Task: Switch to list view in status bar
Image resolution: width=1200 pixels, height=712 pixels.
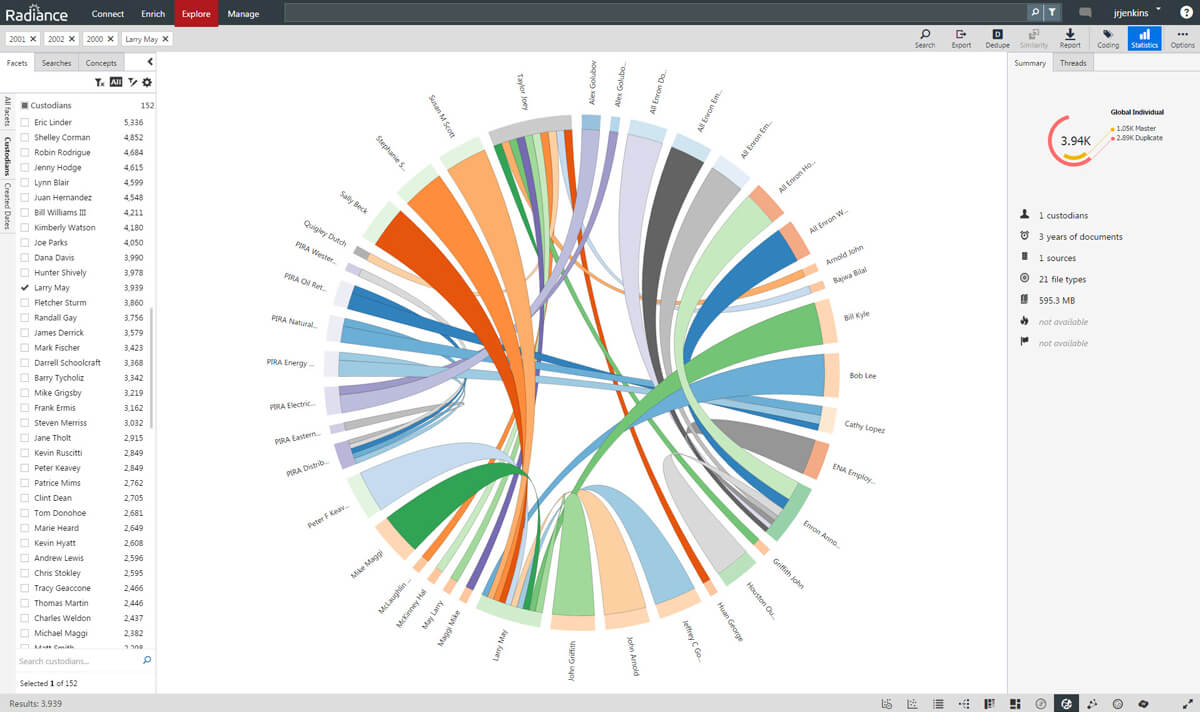Action: 938,703
